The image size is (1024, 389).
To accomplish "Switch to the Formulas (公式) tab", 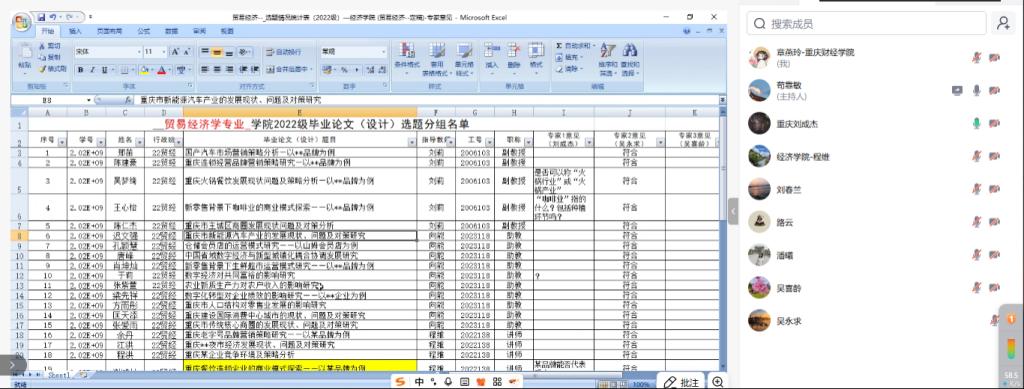I will (x=144, y=31).
